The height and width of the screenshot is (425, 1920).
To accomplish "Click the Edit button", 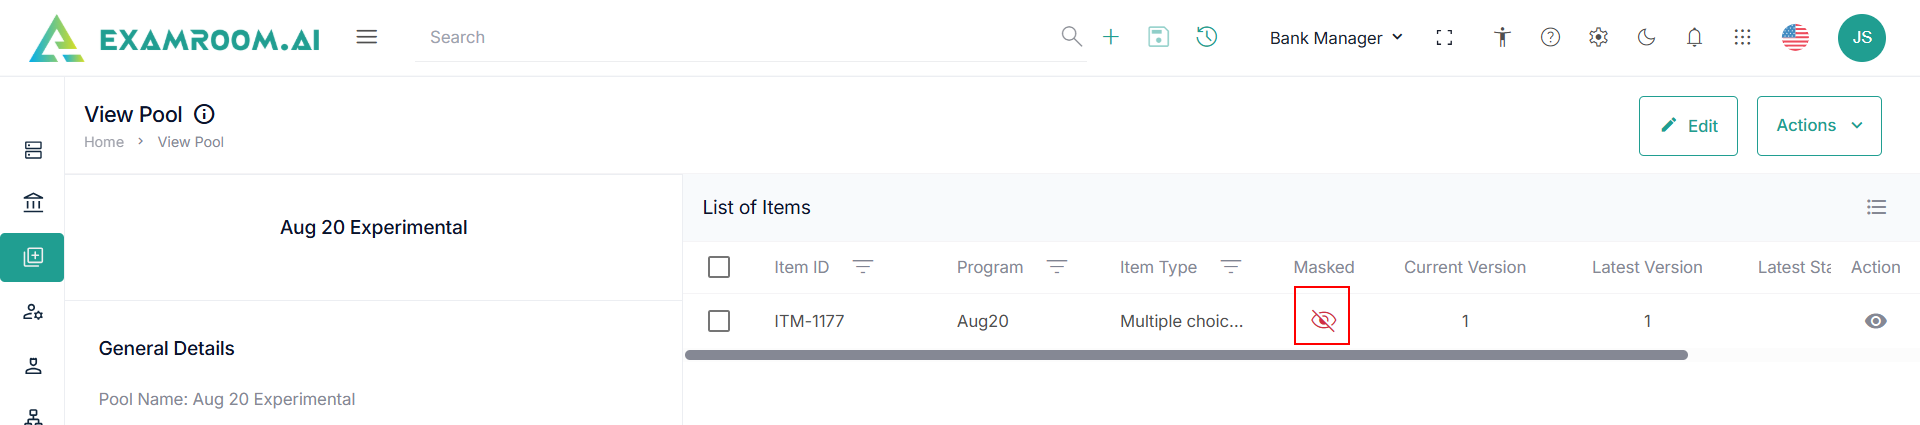I will [x=1688, y=126].
